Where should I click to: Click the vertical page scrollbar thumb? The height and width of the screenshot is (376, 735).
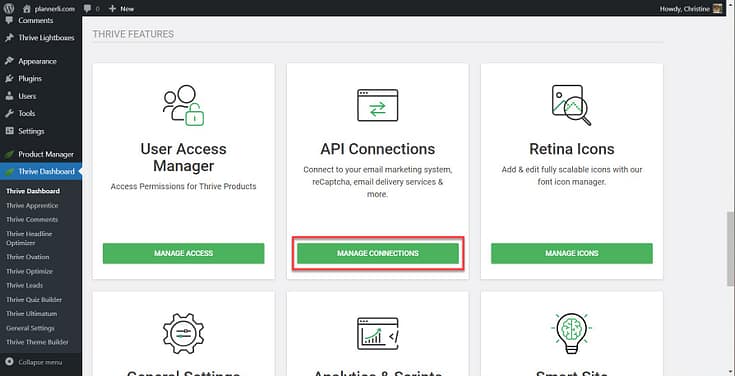(x=731, y=248)
